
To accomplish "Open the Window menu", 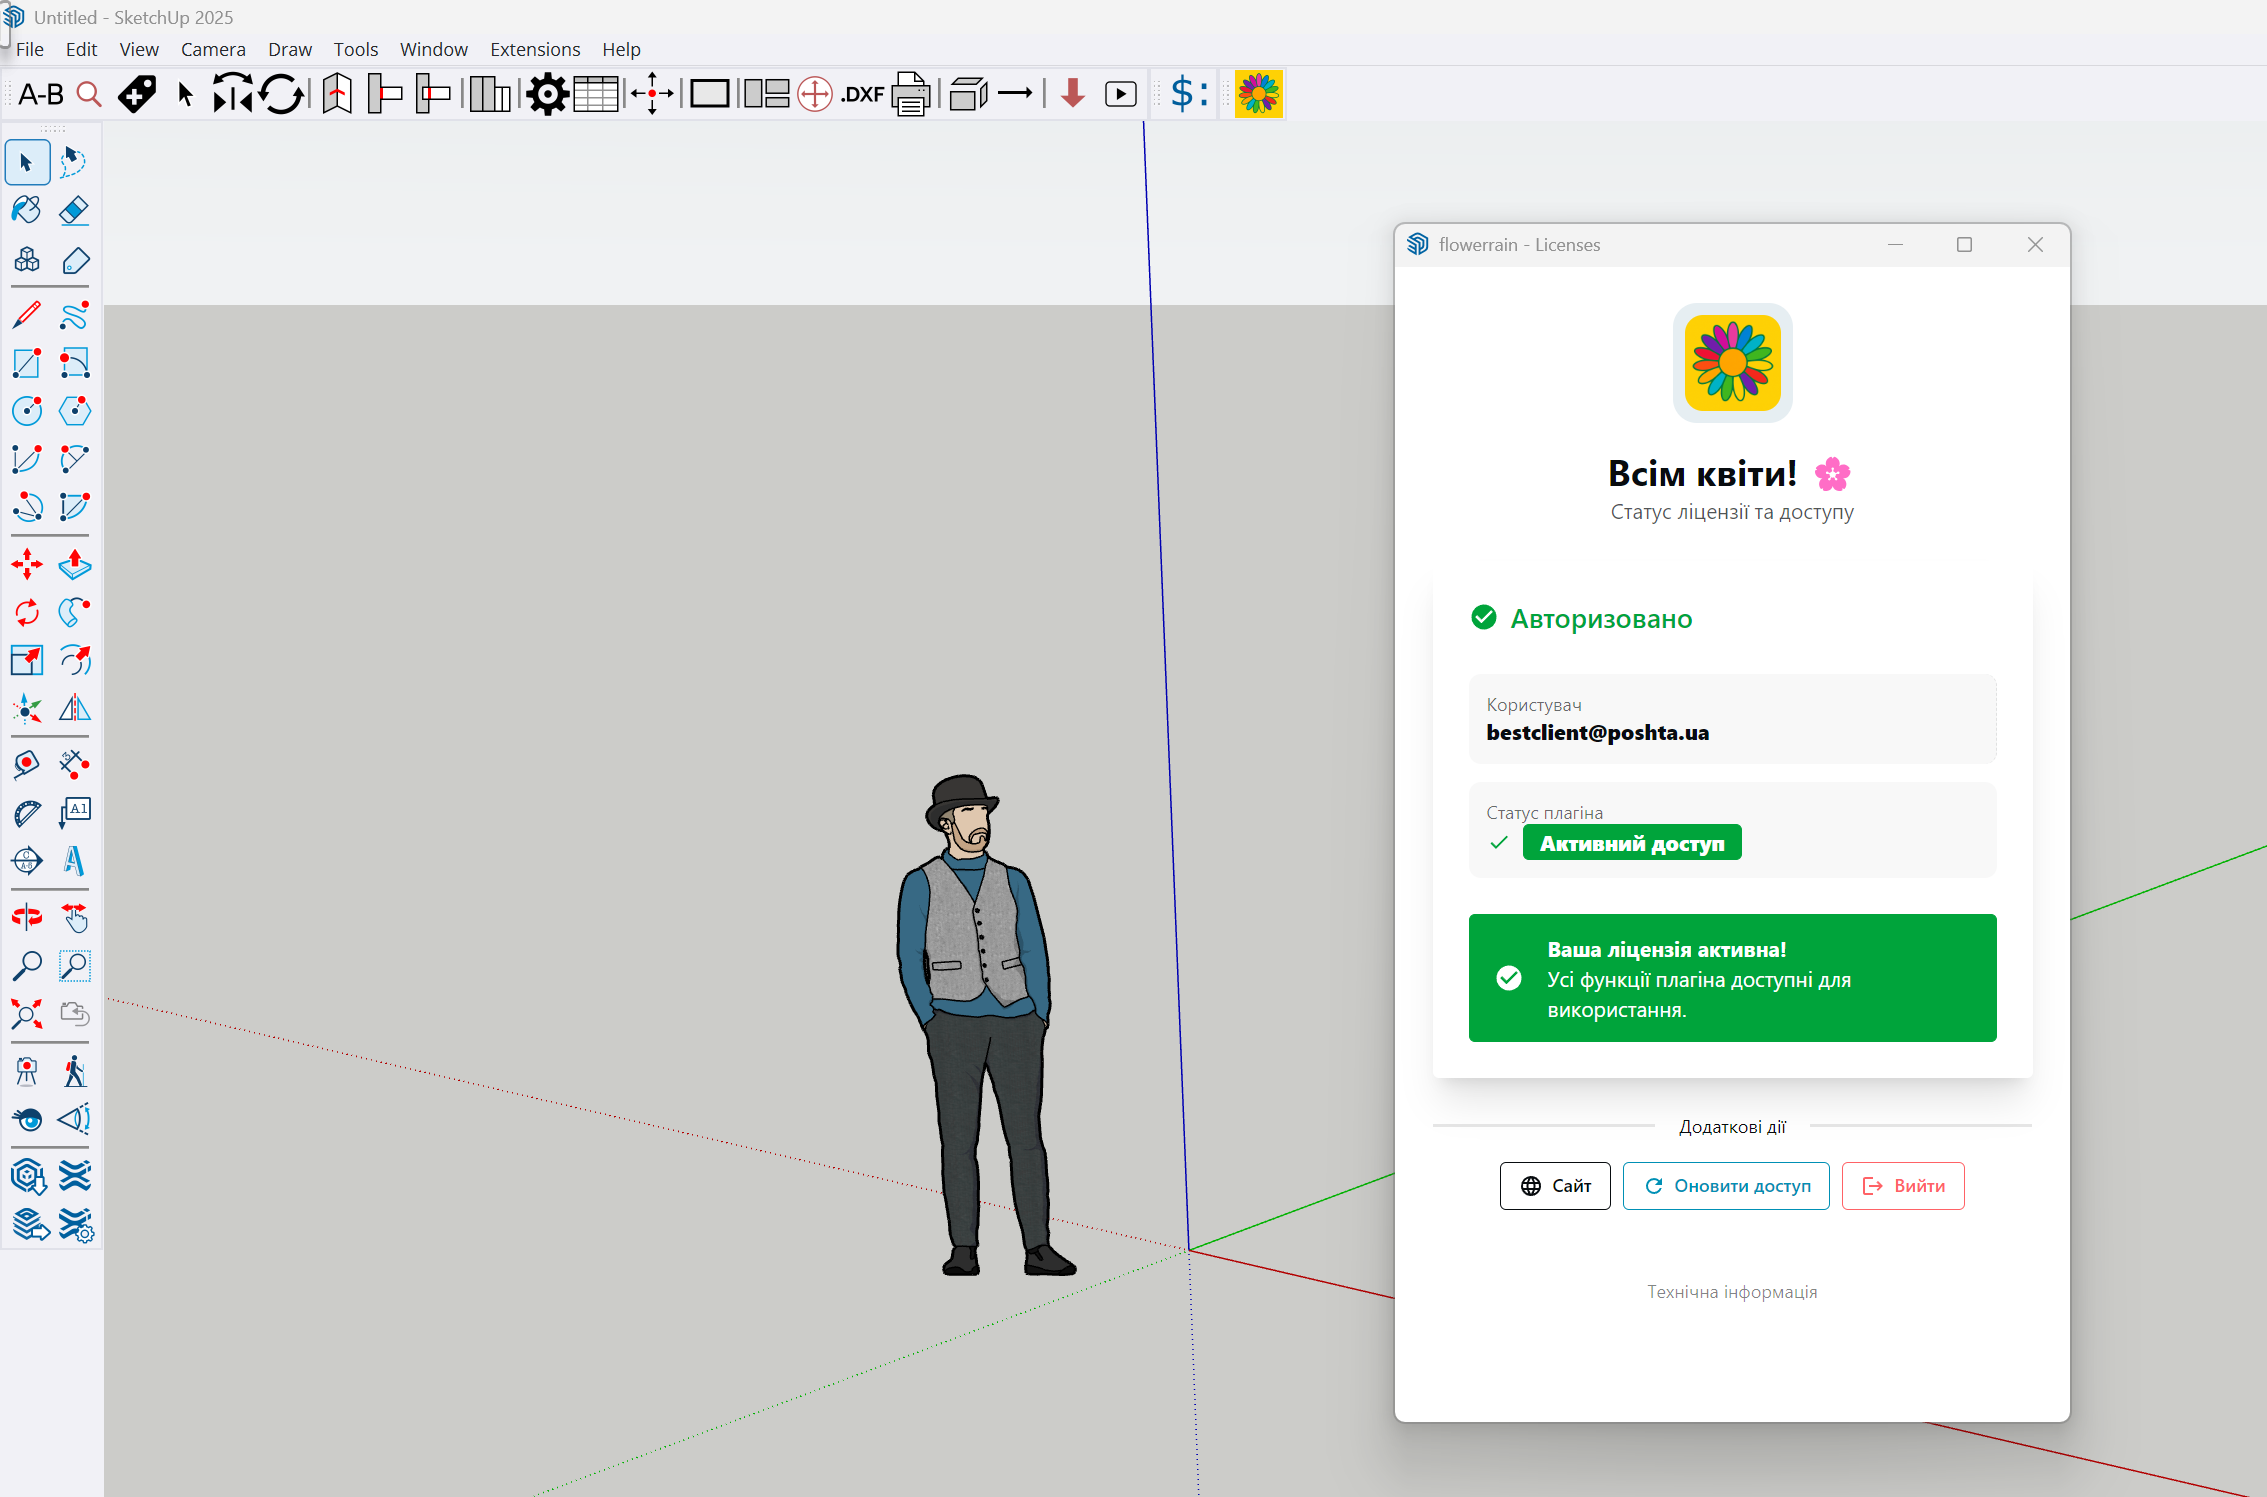I will tap(433, 49).
